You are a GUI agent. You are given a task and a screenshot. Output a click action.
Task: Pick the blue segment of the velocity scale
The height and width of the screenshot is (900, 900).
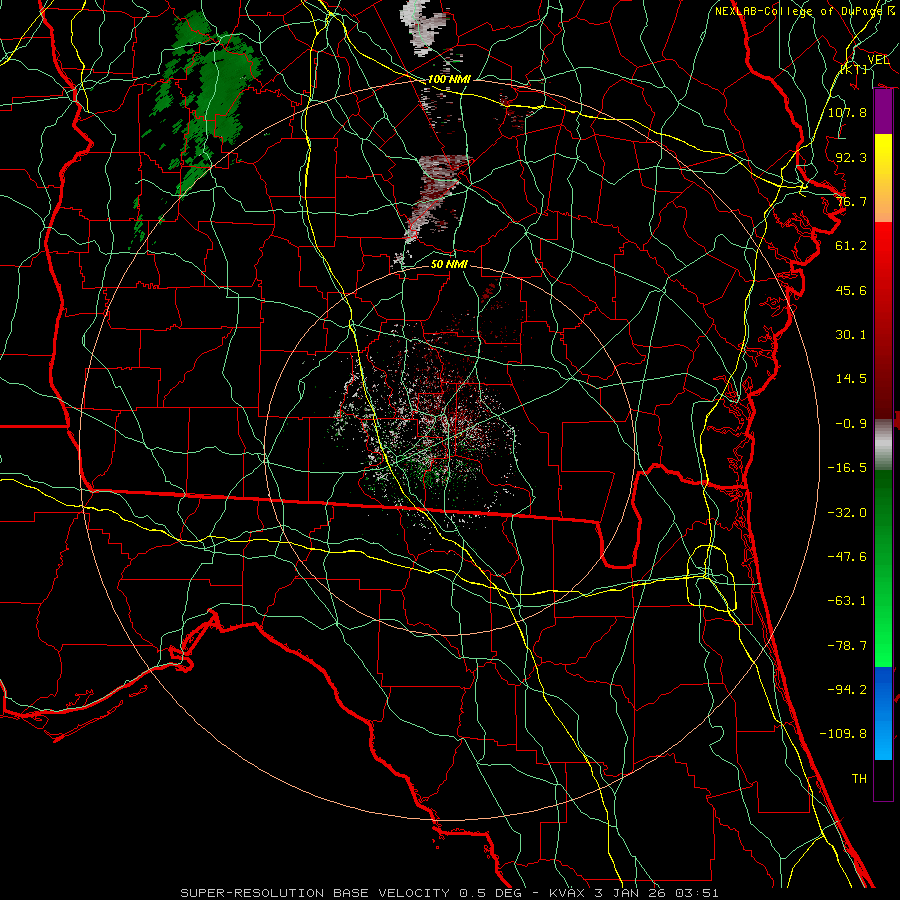point(883,713)
